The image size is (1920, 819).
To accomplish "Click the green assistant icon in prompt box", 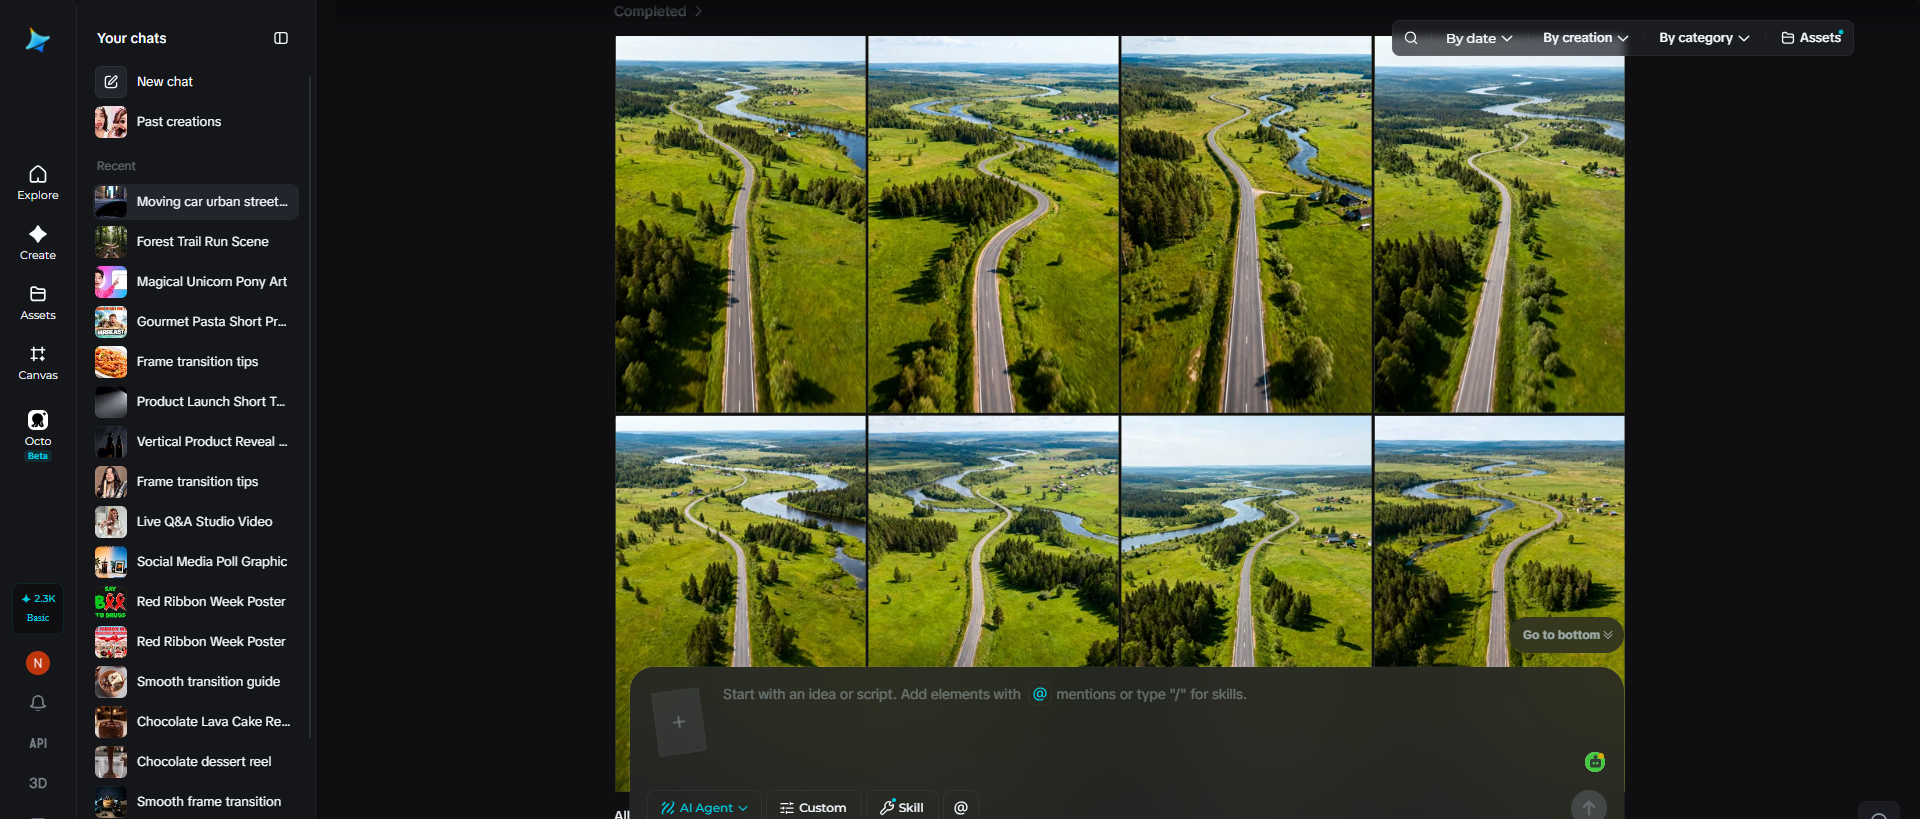I will pos(1595,762).
